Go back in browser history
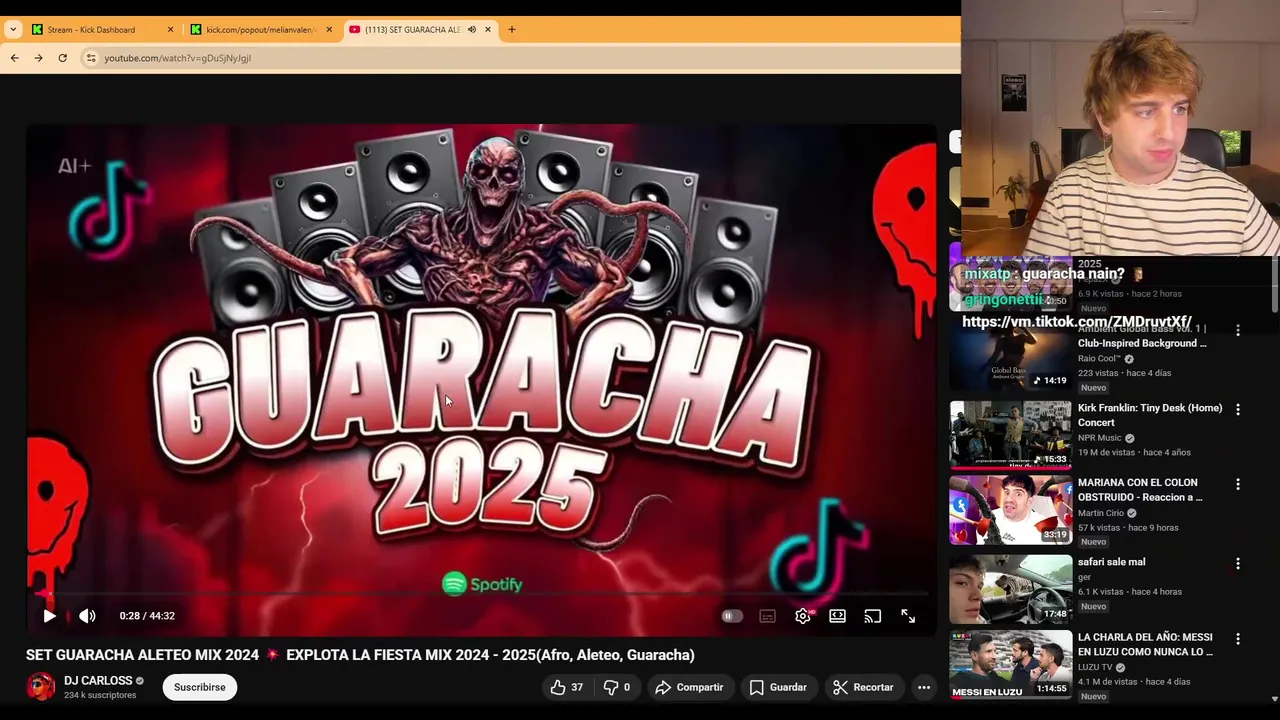 pos(14,58)
